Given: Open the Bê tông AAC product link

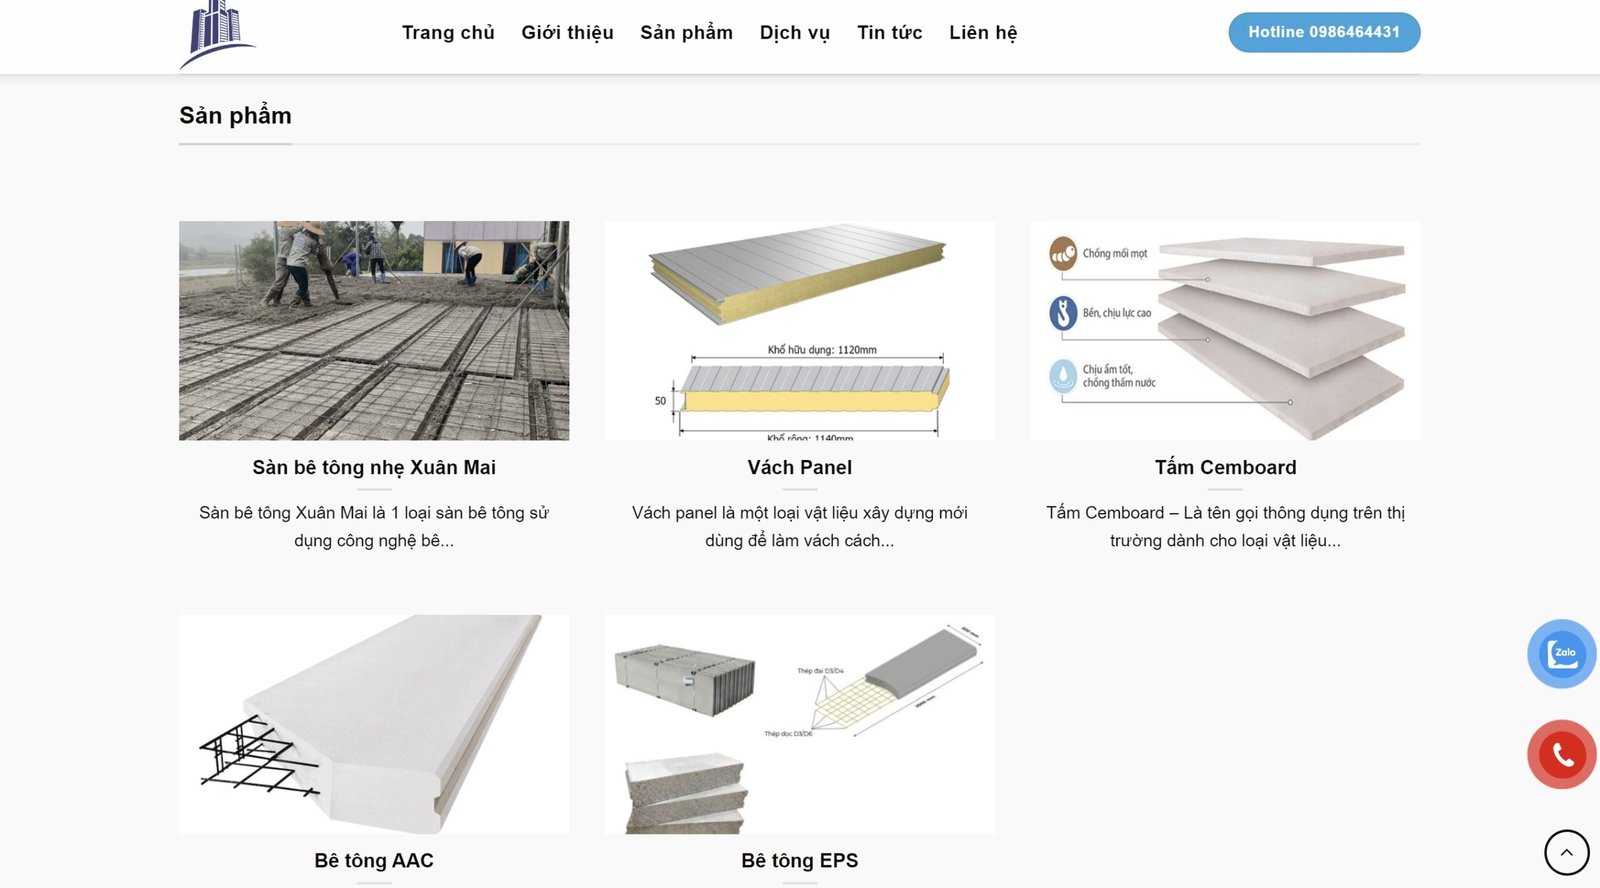Looking at the screenshot, I should pyautogui.click(x=374, y=860).
